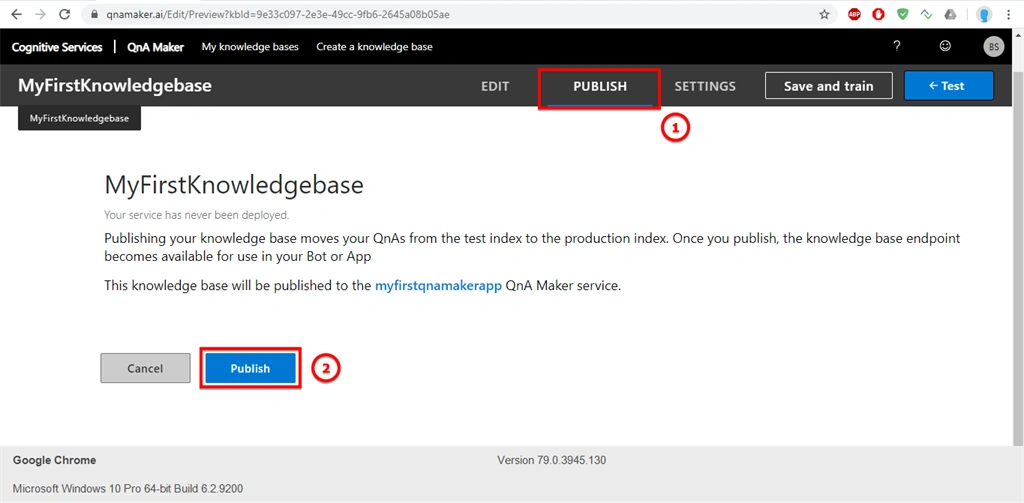The height and width of the screenshot is (503, 1024).
Task: Click the large MyFirstKnowledgebase page heading
Action: (234, 185)
